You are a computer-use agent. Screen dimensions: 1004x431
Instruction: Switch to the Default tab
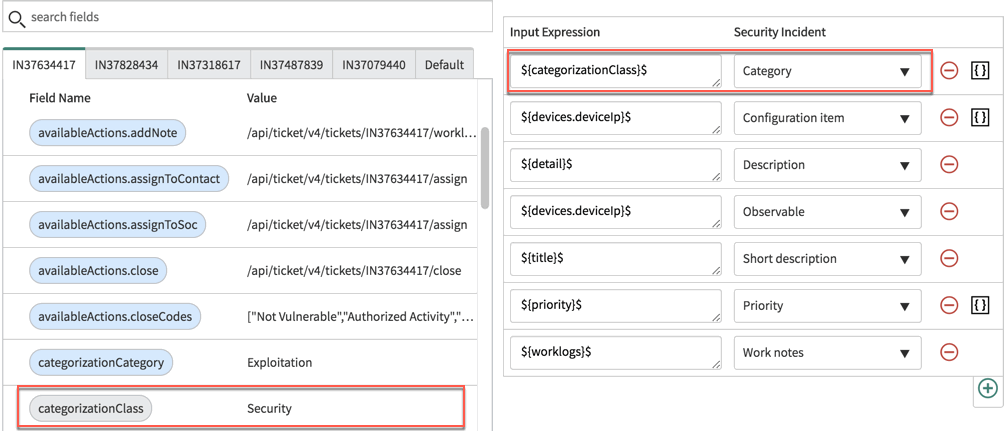point(444,65)
